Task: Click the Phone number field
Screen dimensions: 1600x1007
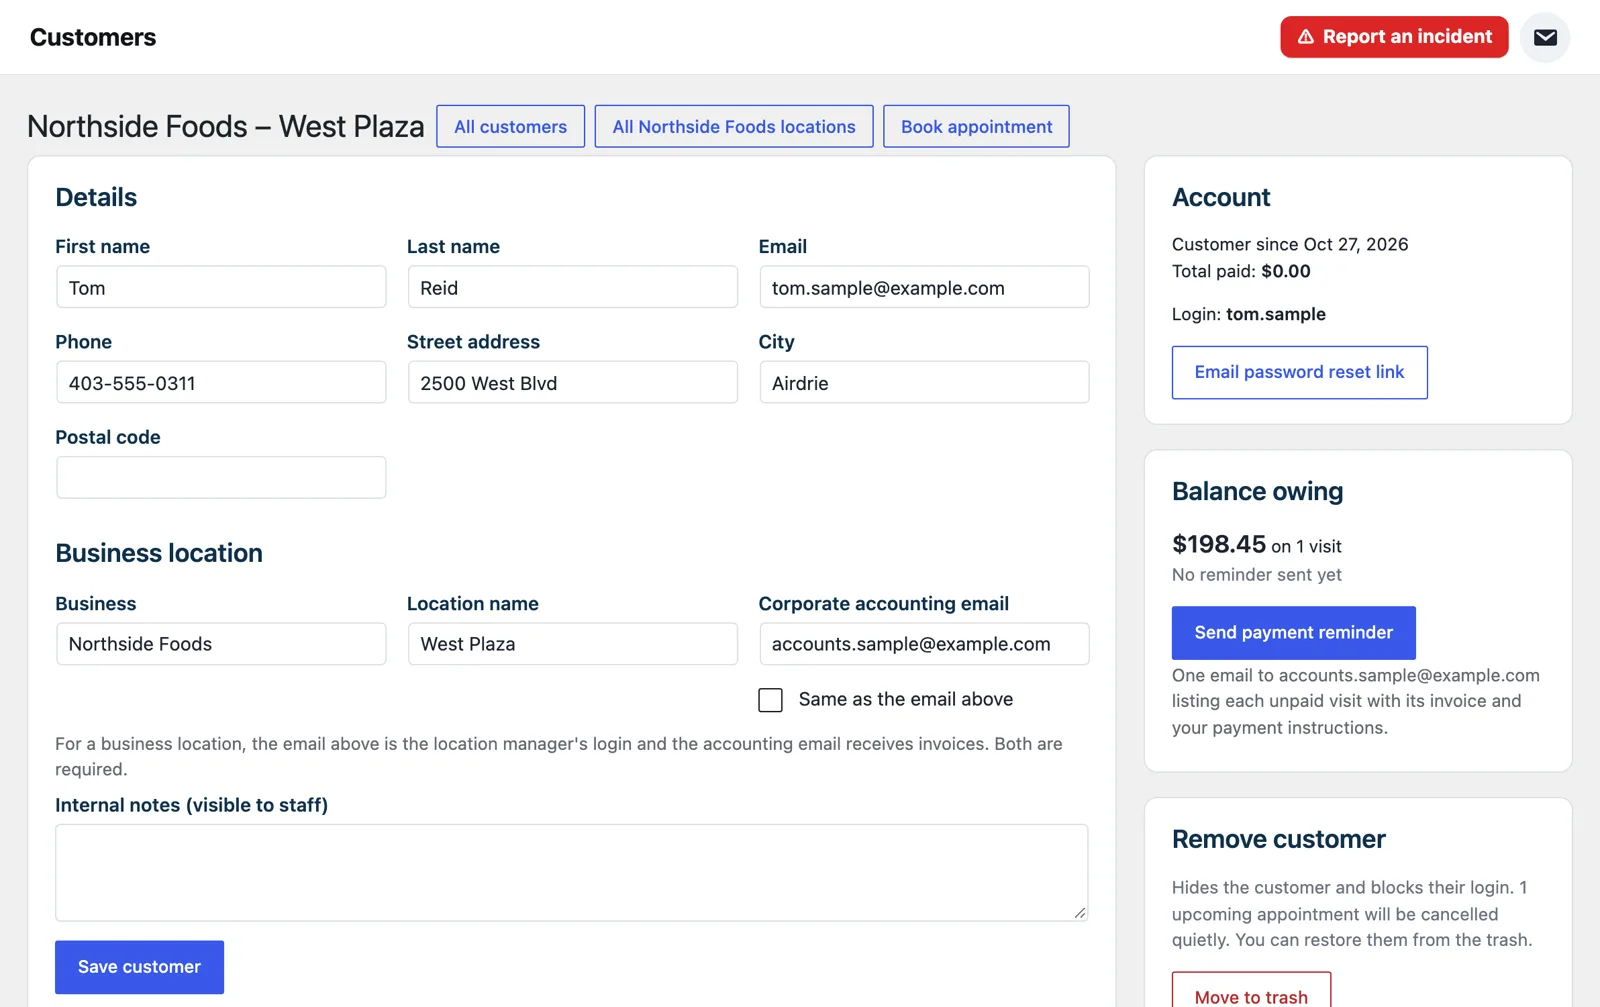Action: coord(221,382)
